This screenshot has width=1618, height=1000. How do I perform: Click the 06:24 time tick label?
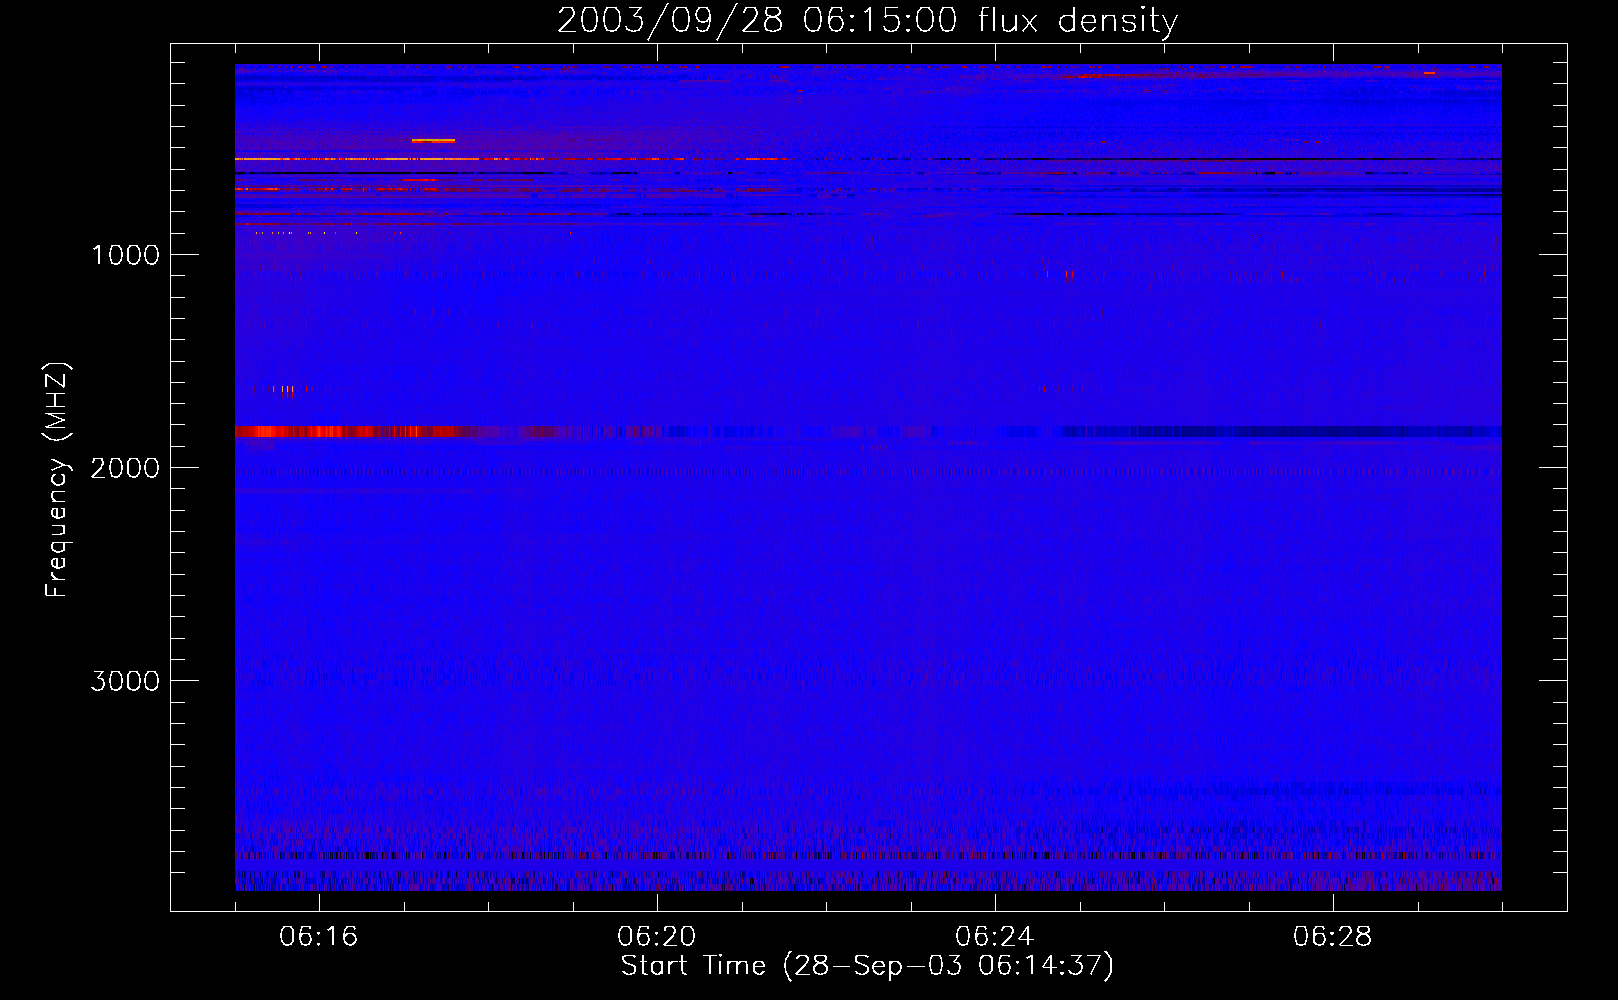995,937
